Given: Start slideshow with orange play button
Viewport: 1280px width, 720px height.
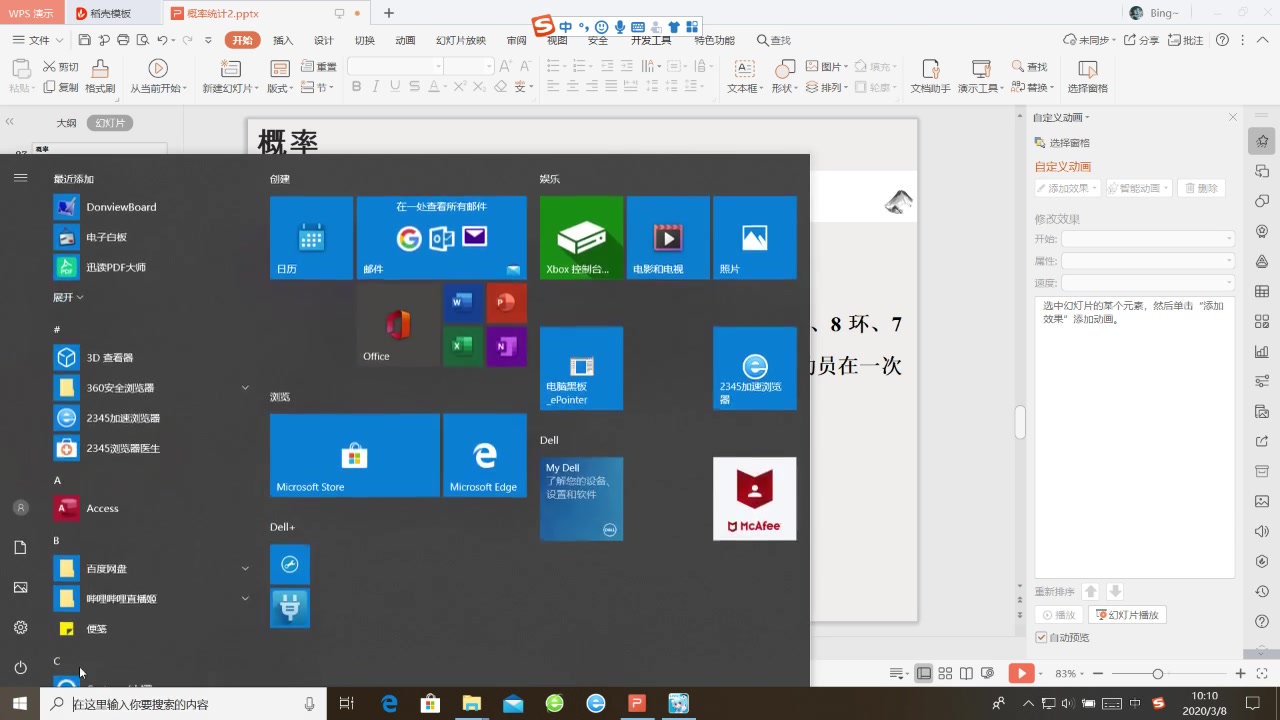Looking at the screenshot, I should (x=1021, y=674).
